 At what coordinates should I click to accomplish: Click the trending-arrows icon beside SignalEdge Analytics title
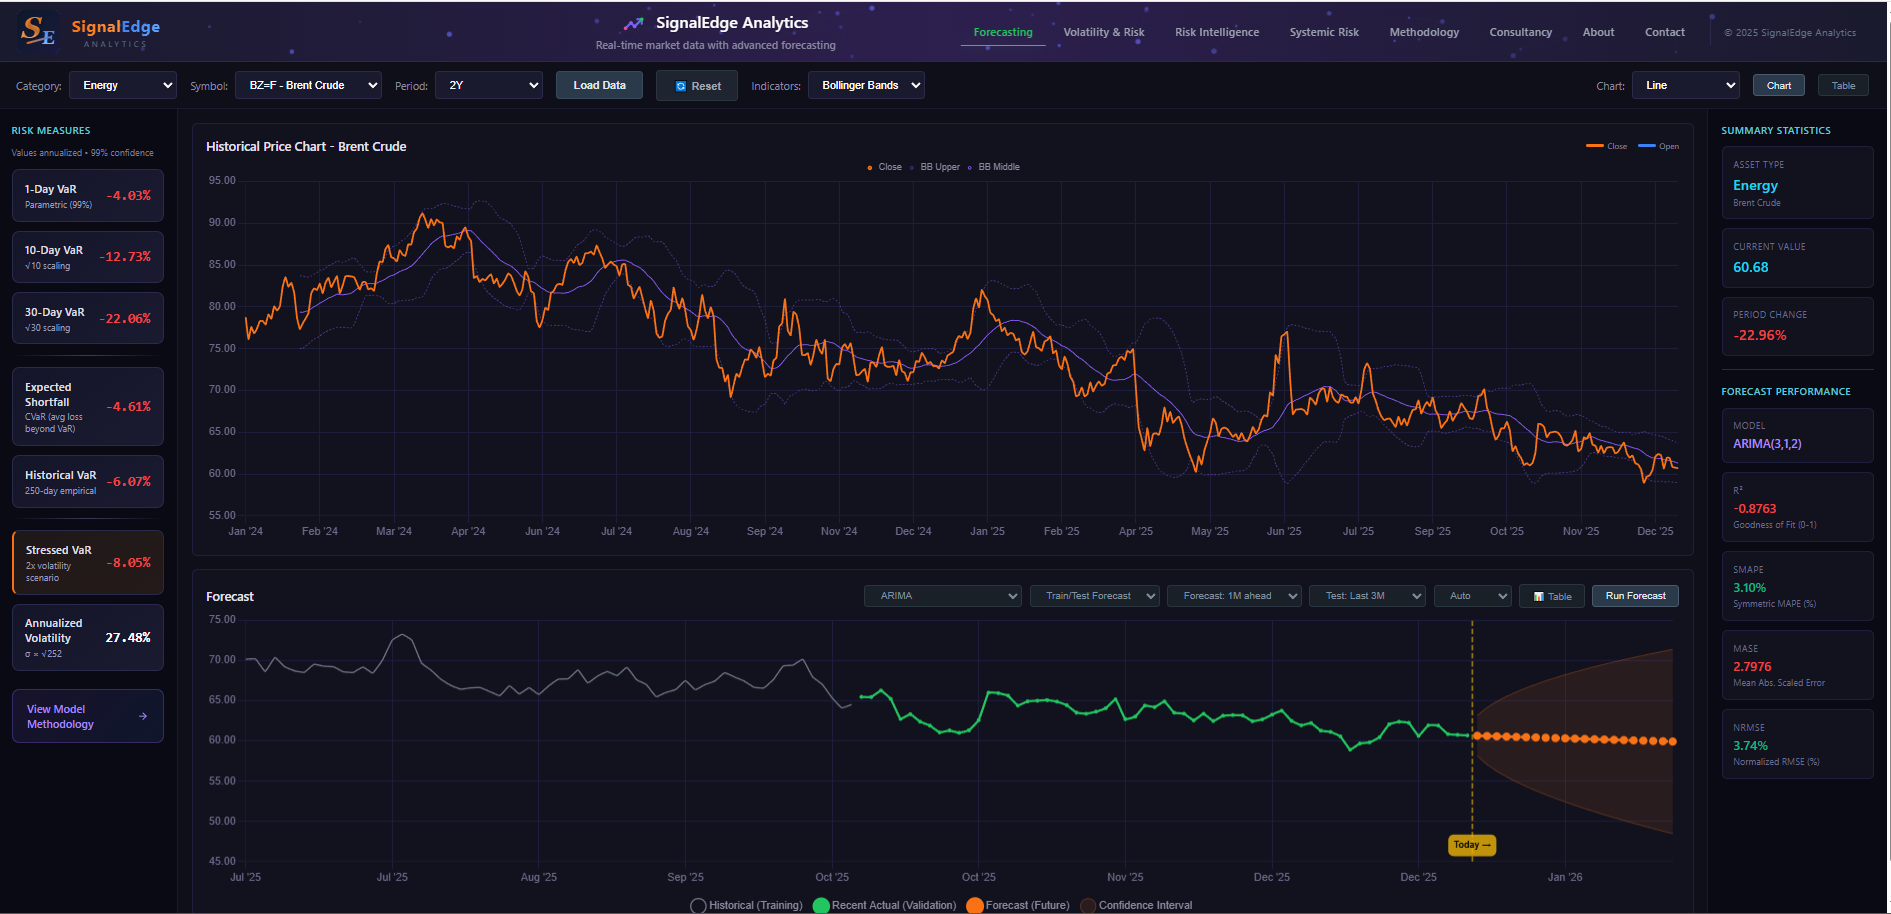click(x=633, y=22)
